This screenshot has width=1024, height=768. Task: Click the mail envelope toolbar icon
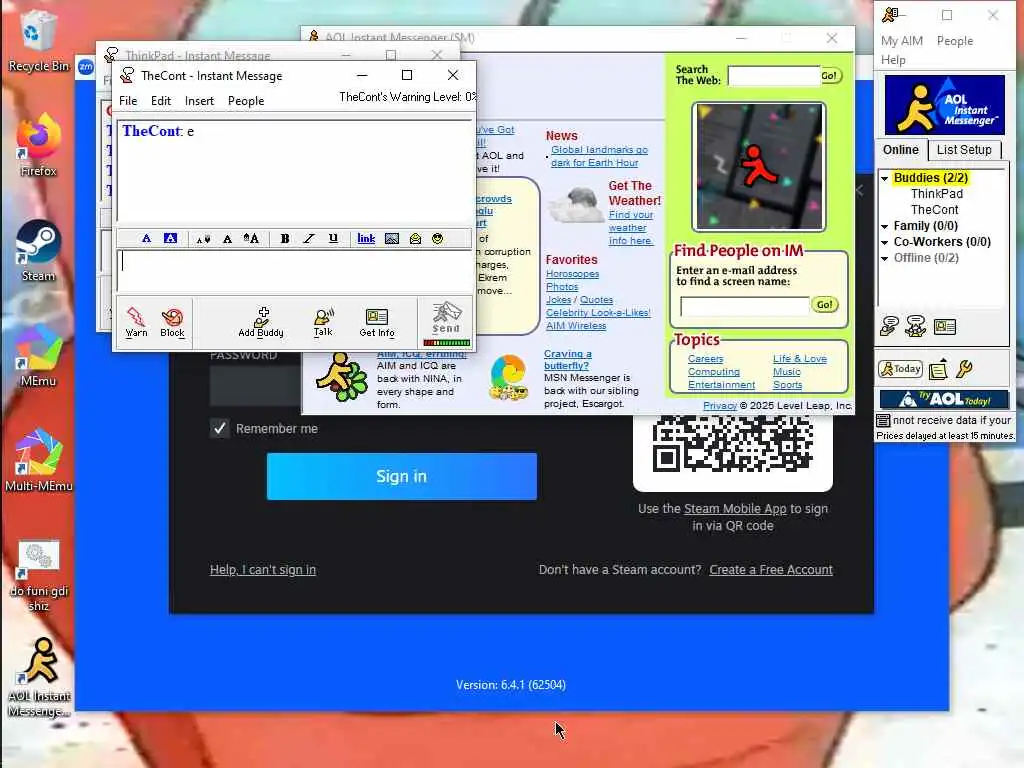(415, 238)
